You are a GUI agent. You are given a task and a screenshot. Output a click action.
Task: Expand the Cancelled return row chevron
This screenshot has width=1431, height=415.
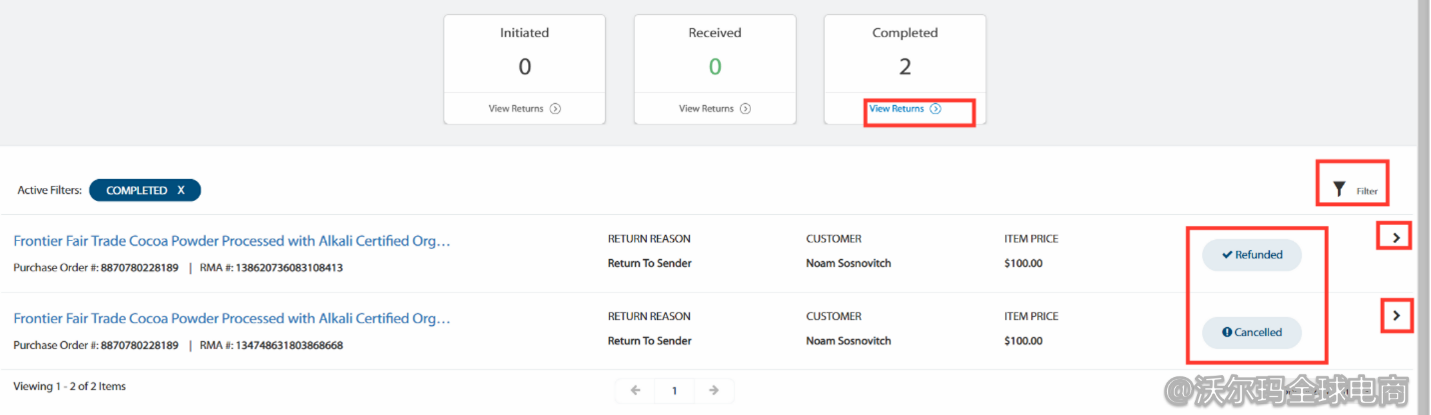pyautogui.click(x=1396, y=317)
